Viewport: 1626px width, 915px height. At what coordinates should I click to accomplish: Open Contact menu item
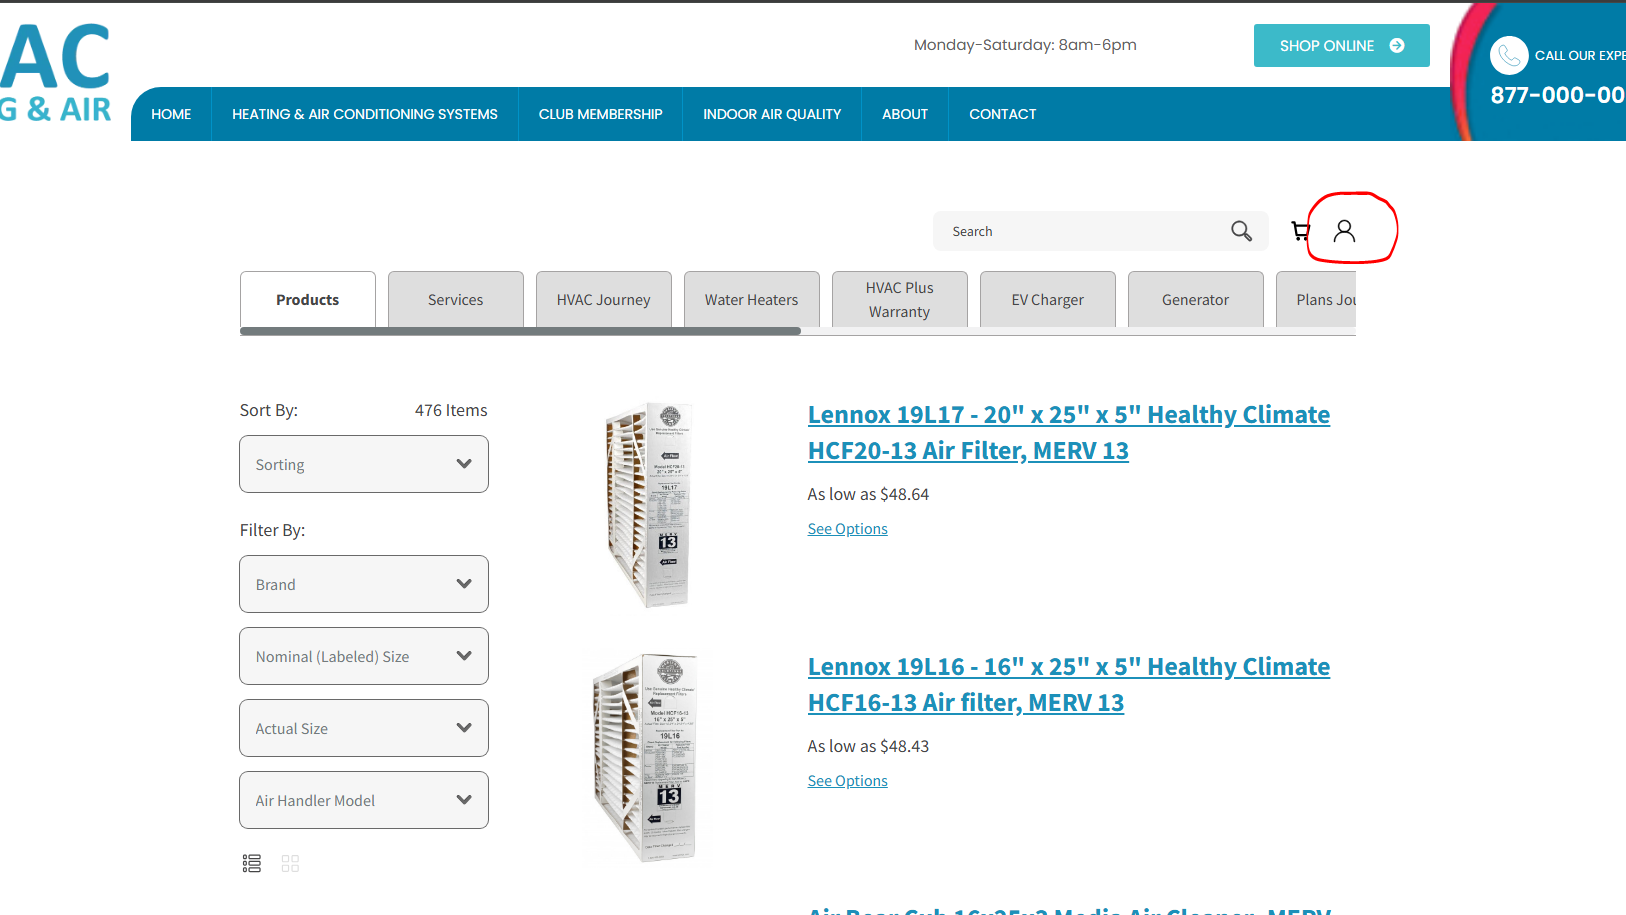pos(1003,114)
